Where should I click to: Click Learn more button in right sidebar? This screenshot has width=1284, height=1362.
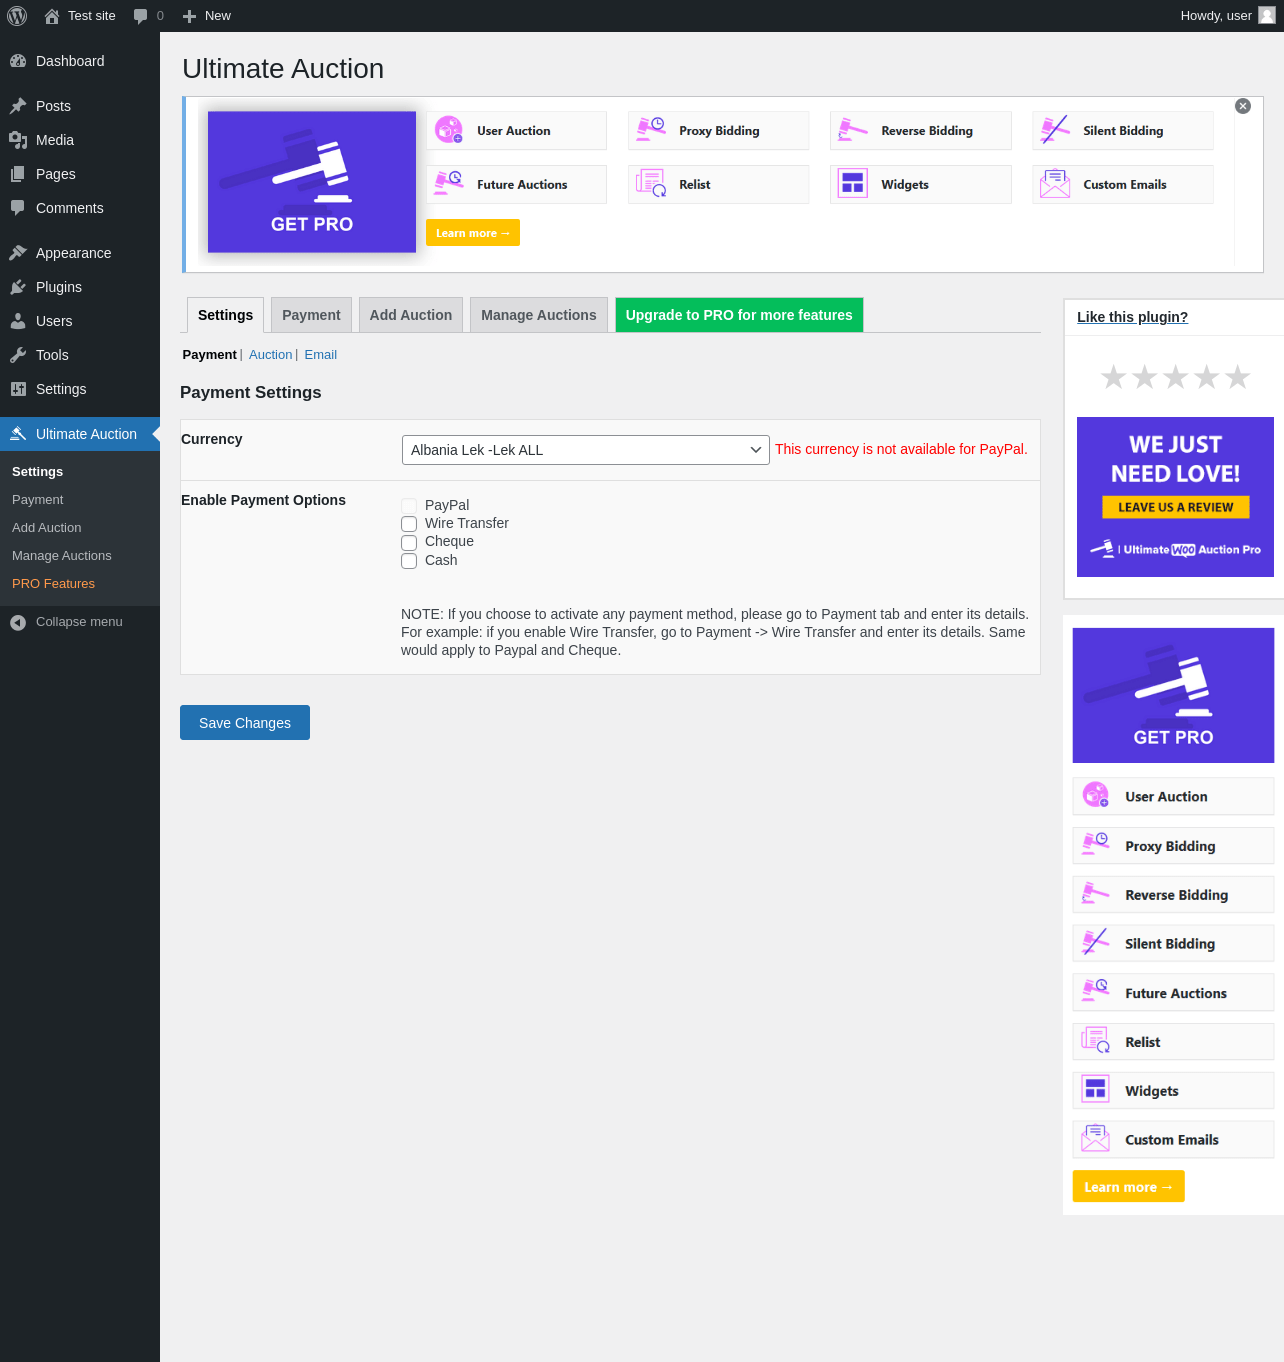[x=1128, y=1187]
